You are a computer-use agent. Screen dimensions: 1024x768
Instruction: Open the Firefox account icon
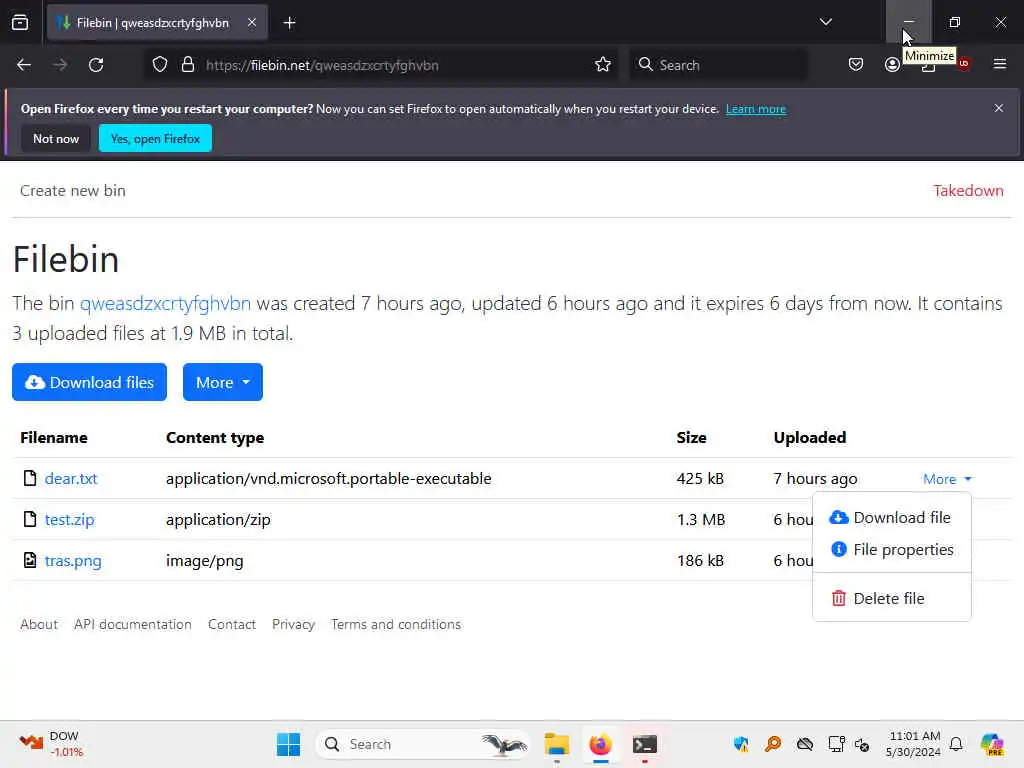click(x=892, y=65)
